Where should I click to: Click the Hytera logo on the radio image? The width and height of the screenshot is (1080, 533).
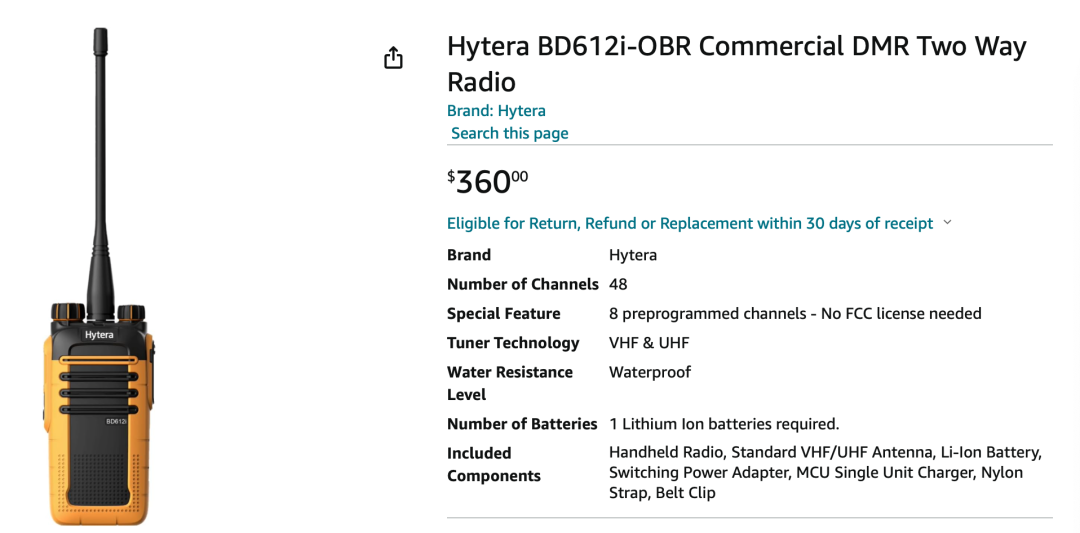[99, 335]
